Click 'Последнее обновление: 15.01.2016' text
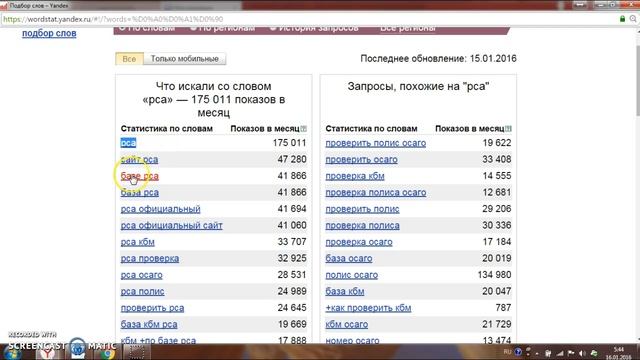 coord(438,58)
